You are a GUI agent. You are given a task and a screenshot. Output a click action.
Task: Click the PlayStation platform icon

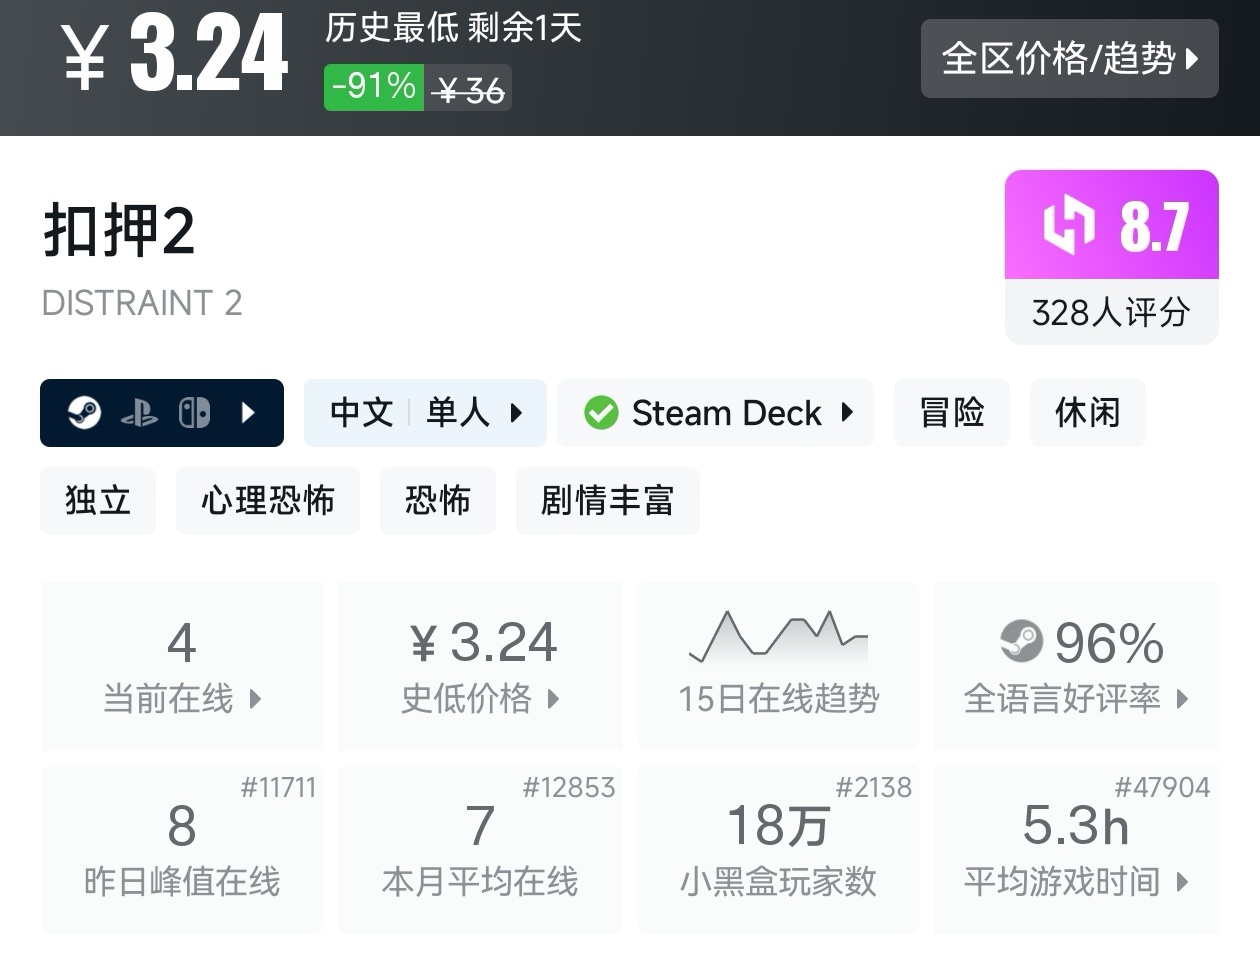(139, 413)
